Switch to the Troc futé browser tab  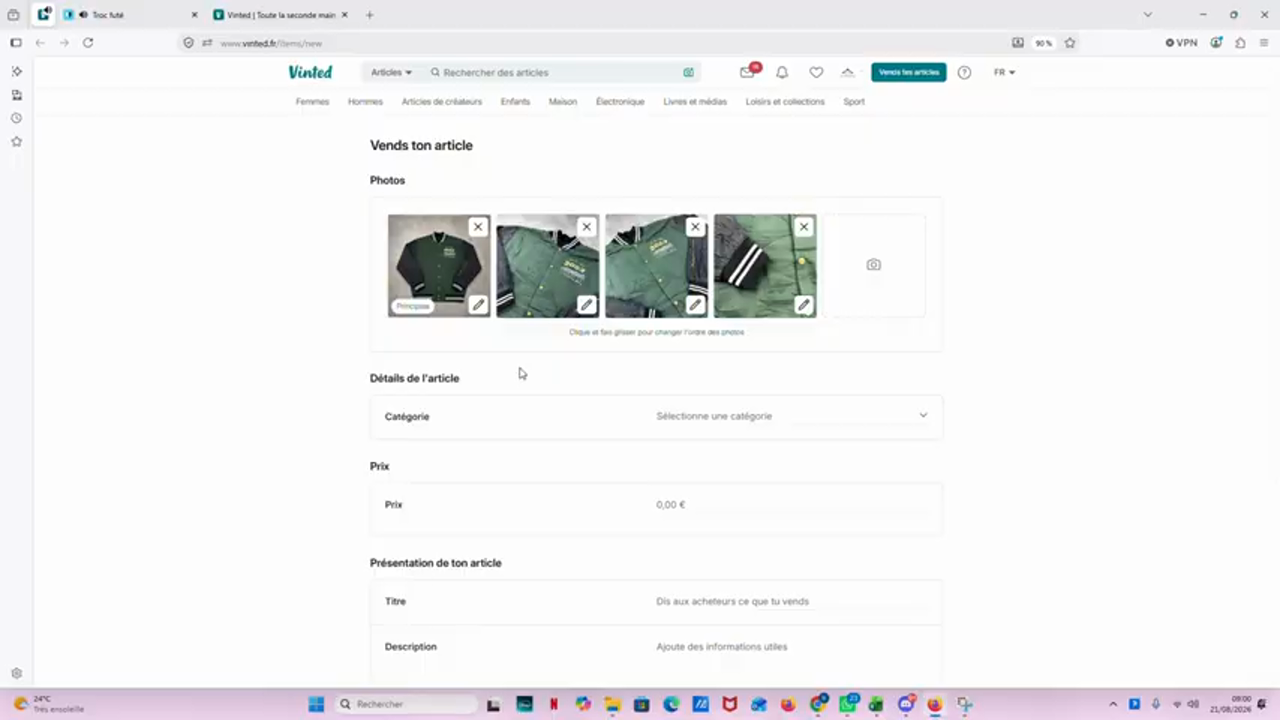pyautogui.click(x=128, y=15)
